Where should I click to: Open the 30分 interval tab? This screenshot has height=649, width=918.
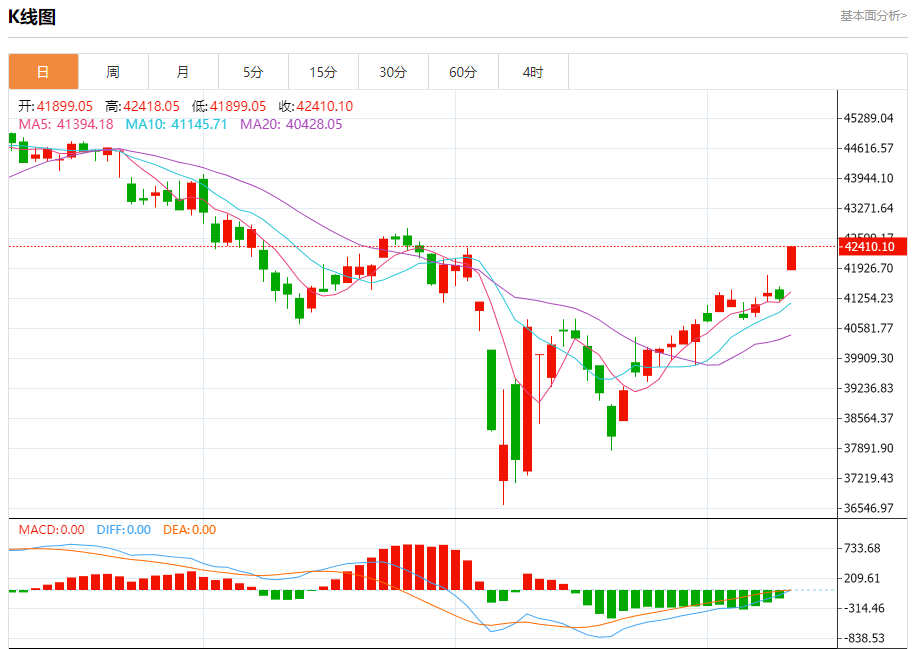click(x=393, y=72)
